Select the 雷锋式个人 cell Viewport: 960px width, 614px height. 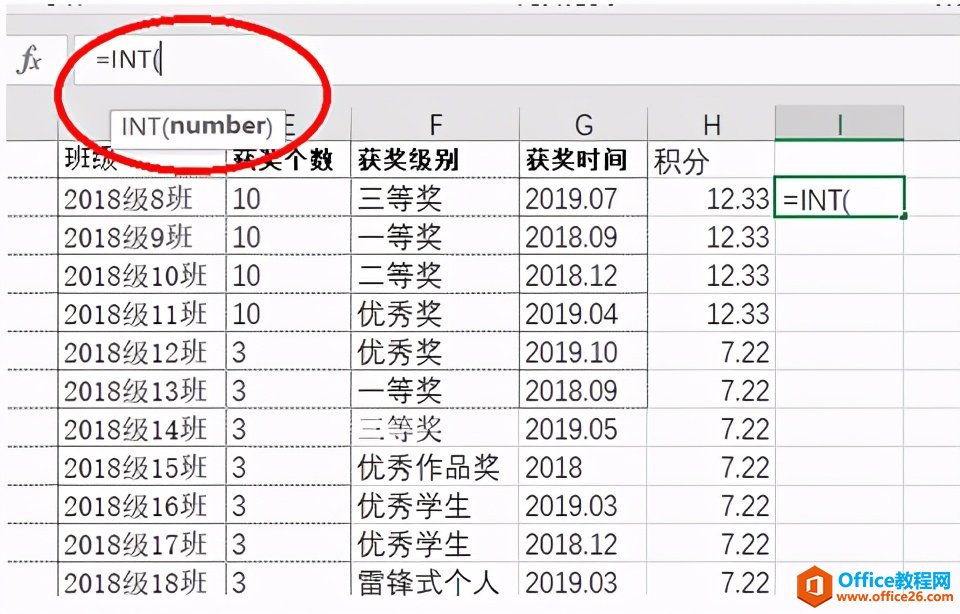pyautogui.click(x=435, y=580)
